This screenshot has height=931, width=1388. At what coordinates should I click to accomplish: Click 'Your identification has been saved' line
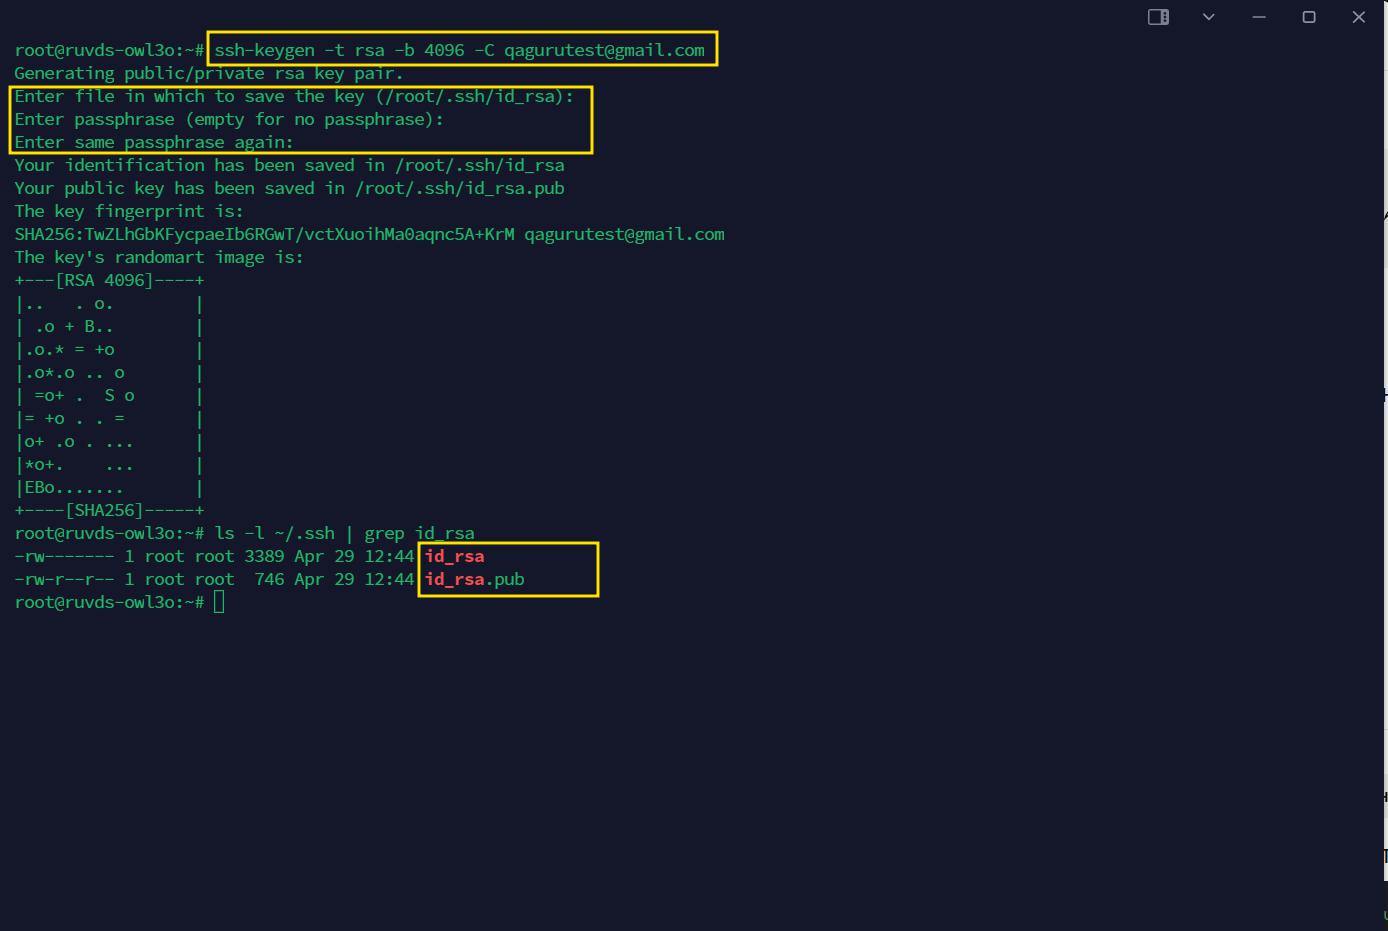(289, 165)
